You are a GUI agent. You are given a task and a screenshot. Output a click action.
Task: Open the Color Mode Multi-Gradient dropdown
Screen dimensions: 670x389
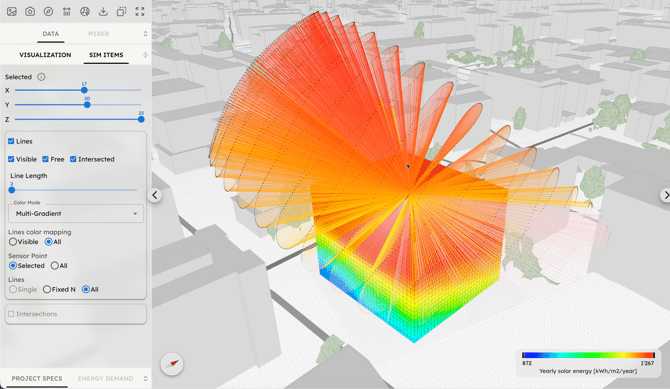(x=76, y=213)
